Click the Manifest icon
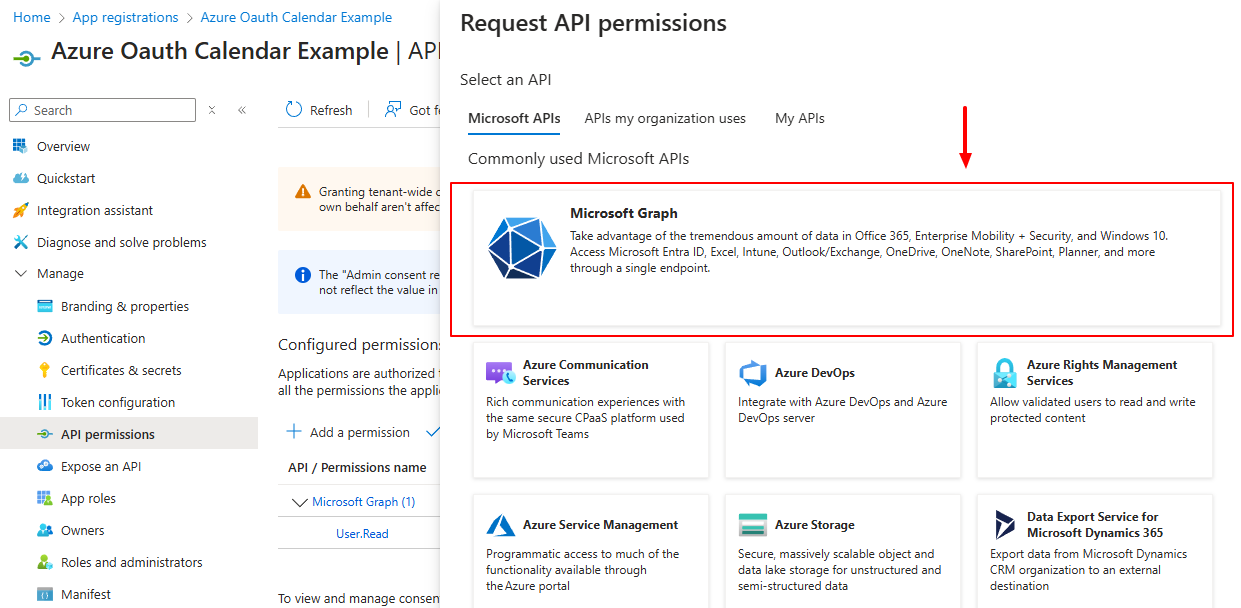 point(44,594)
